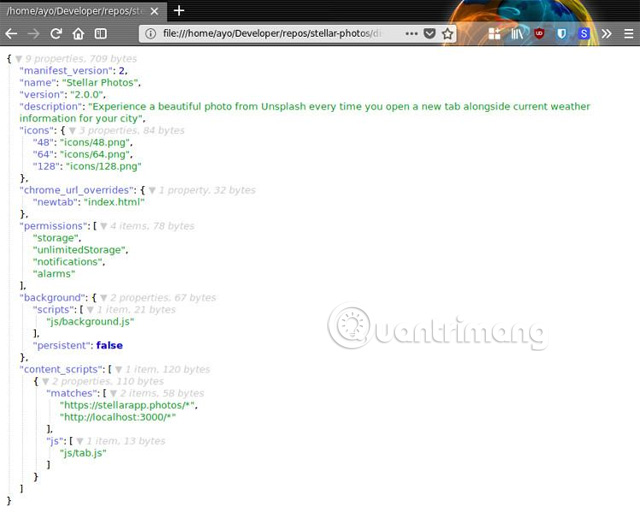Click the "description" key

click(51, 107)
